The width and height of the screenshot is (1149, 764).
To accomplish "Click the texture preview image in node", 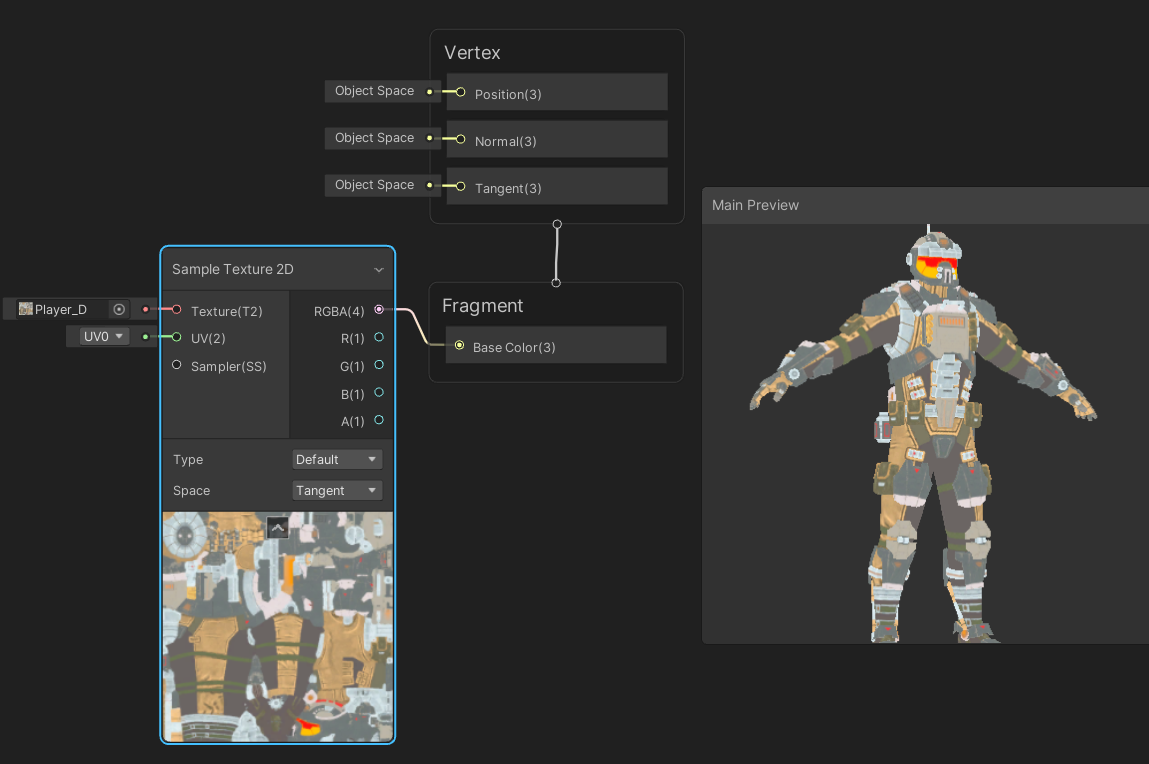I will (x=278, y=627).
